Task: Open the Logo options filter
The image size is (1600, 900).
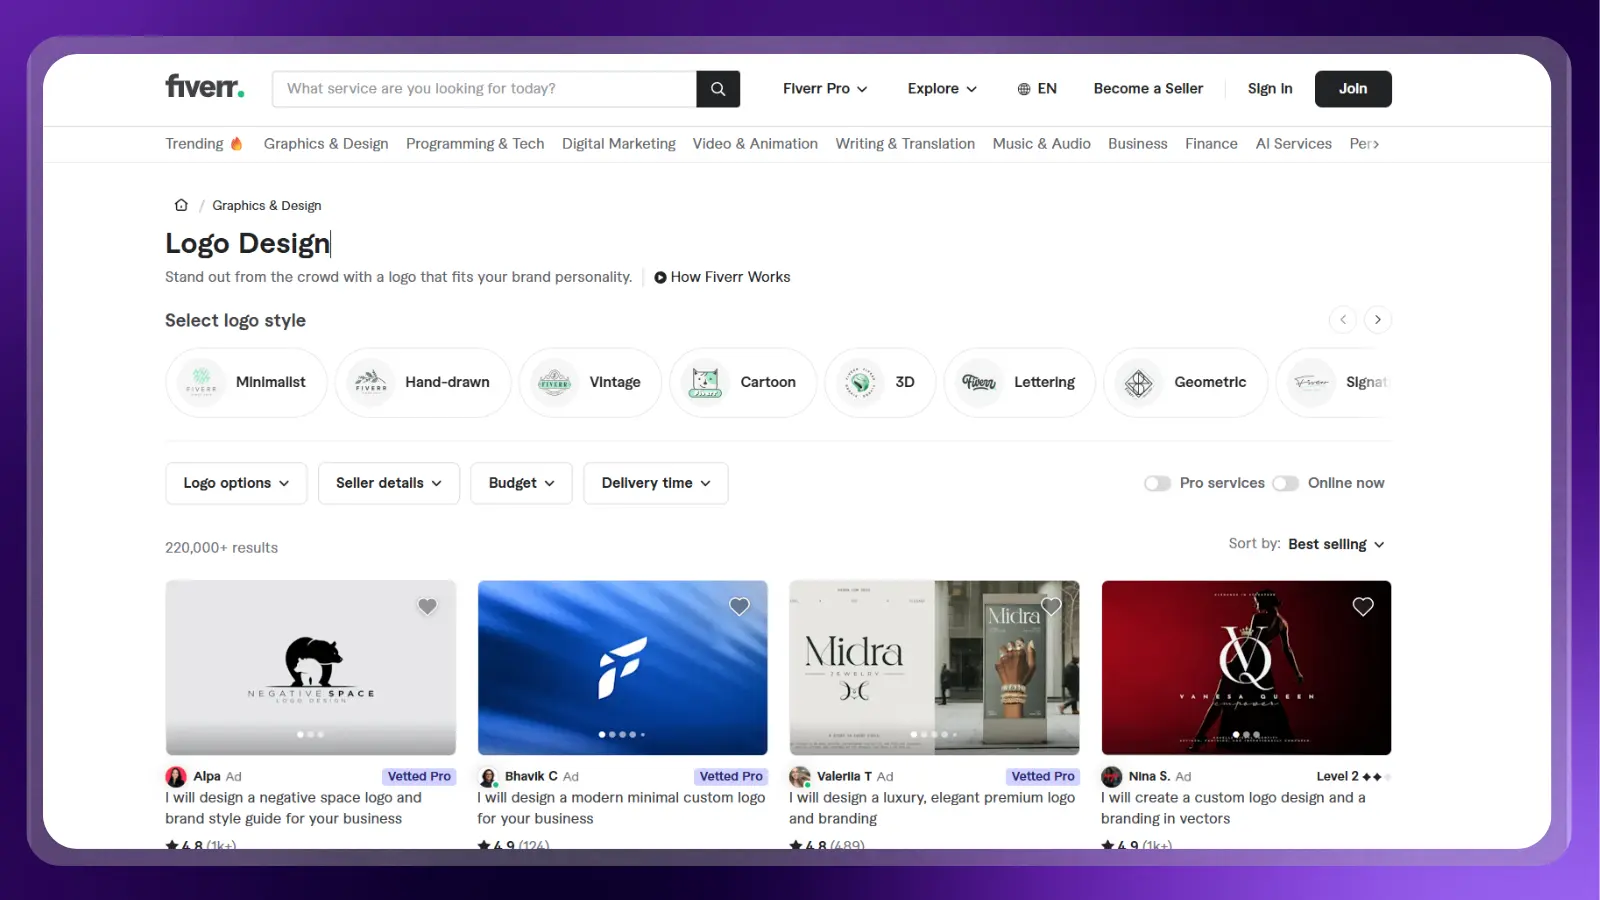Action: pyautogui.click(x=236, y=483)
